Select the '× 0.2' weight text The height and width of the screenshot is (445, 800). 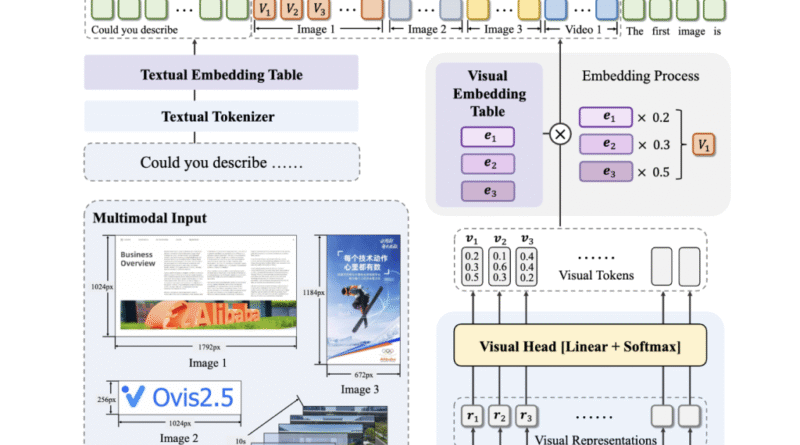[654, 117]
